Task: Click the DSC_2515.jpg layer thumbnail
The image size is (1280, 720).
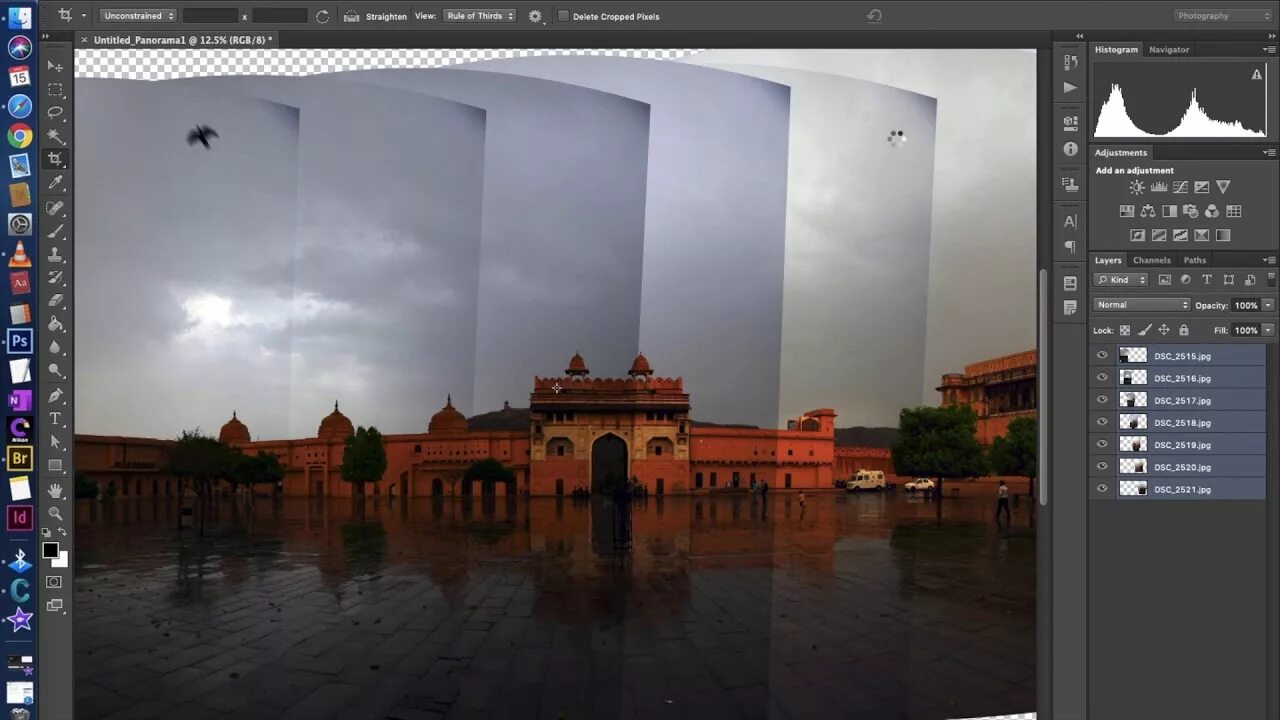Action: [x=1133, y=355]
